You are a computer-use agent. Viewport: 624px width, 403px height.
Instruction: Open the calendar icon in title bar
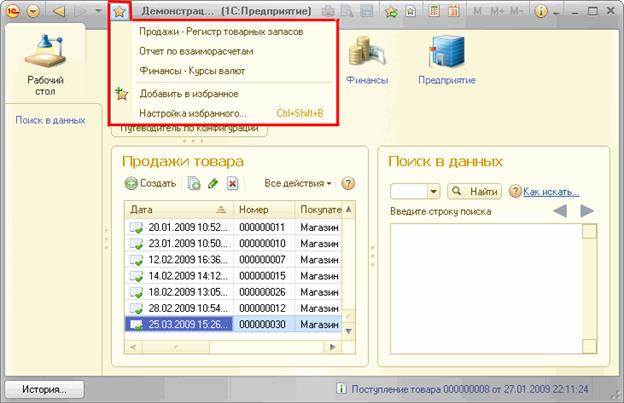click(x=453, y=11)
